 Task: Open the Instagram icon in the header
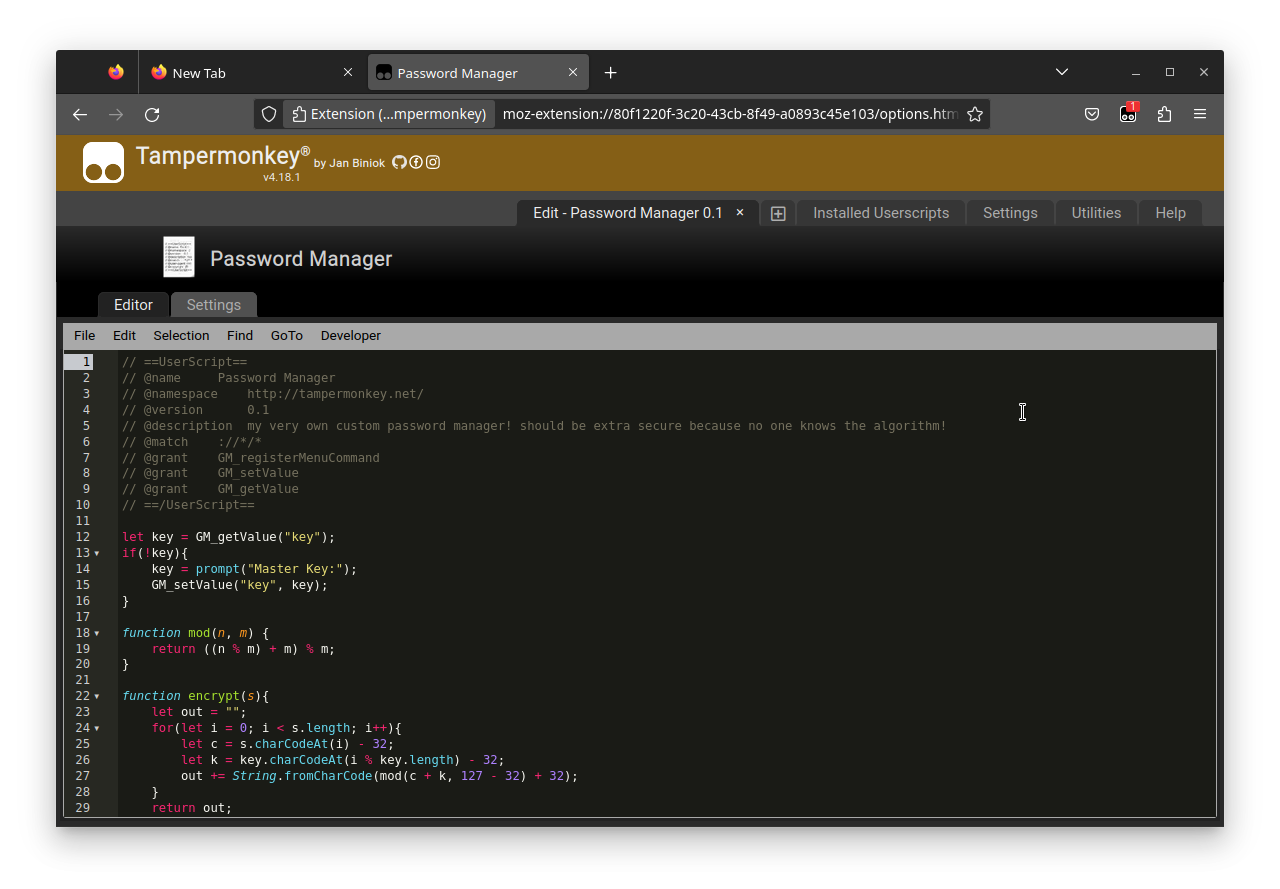pyautogui.click(x=432, y=162)
